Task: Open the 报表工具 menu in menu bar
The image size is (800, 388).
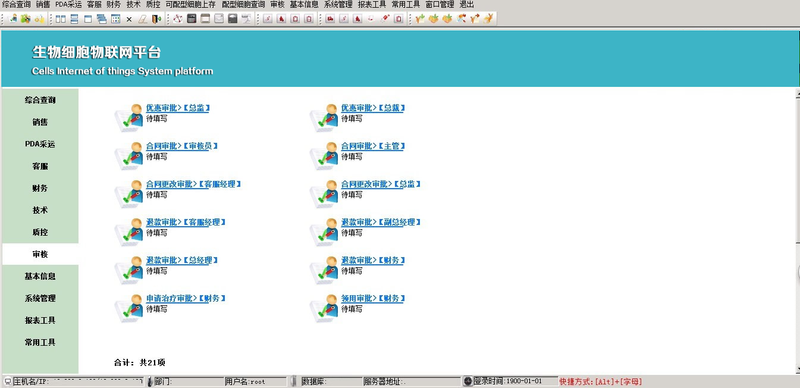Action: coord(372,4)
